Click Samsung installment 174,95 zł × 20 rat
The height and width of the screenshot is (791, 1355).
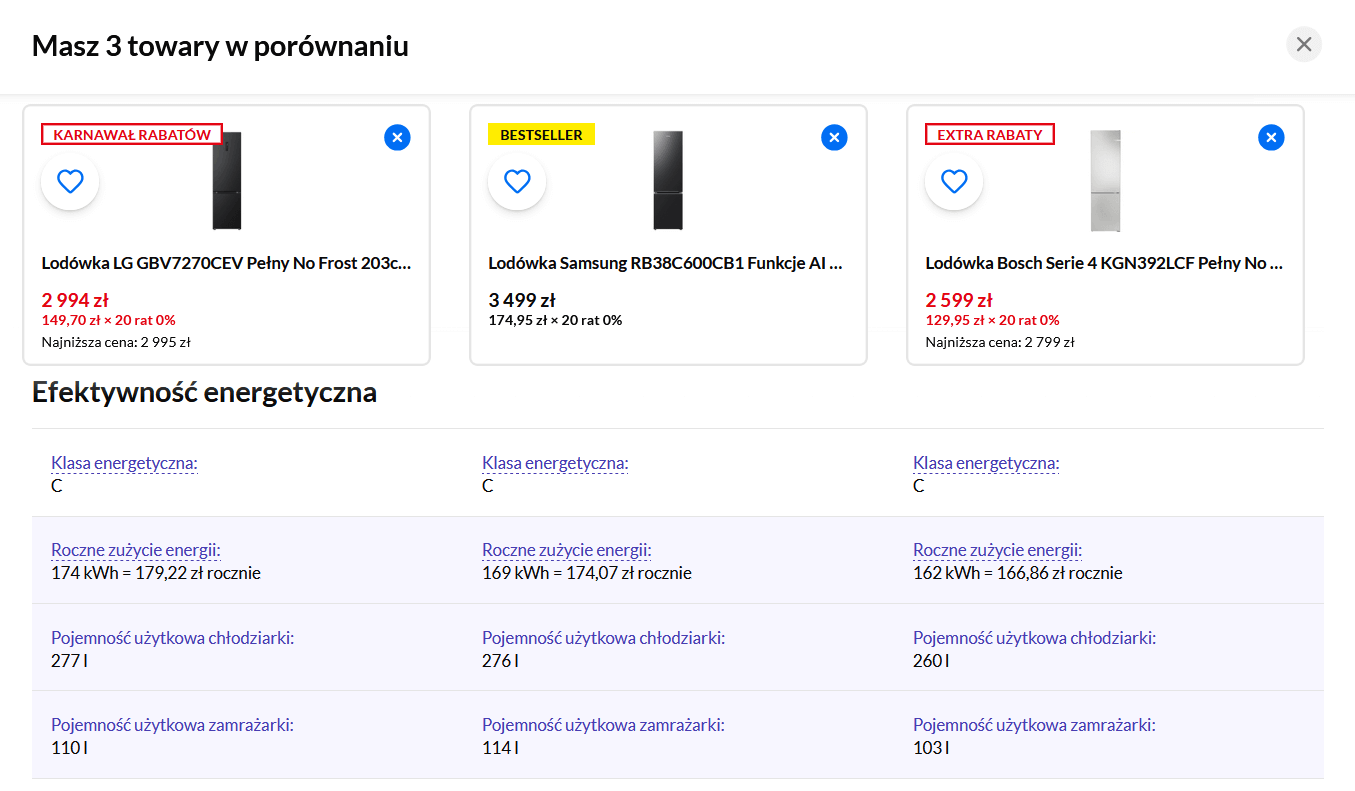(x=555, y=320)
